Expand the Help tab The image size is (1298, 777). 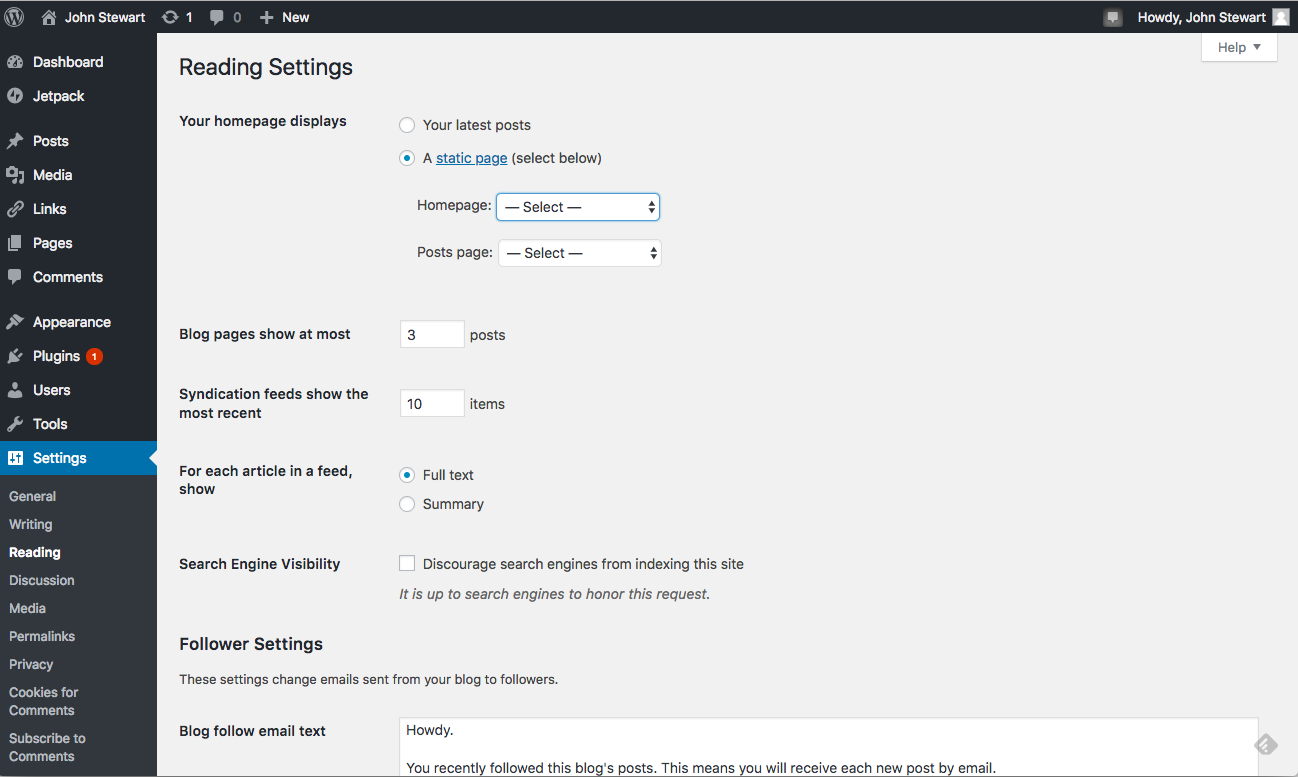tap(1239, 47)
